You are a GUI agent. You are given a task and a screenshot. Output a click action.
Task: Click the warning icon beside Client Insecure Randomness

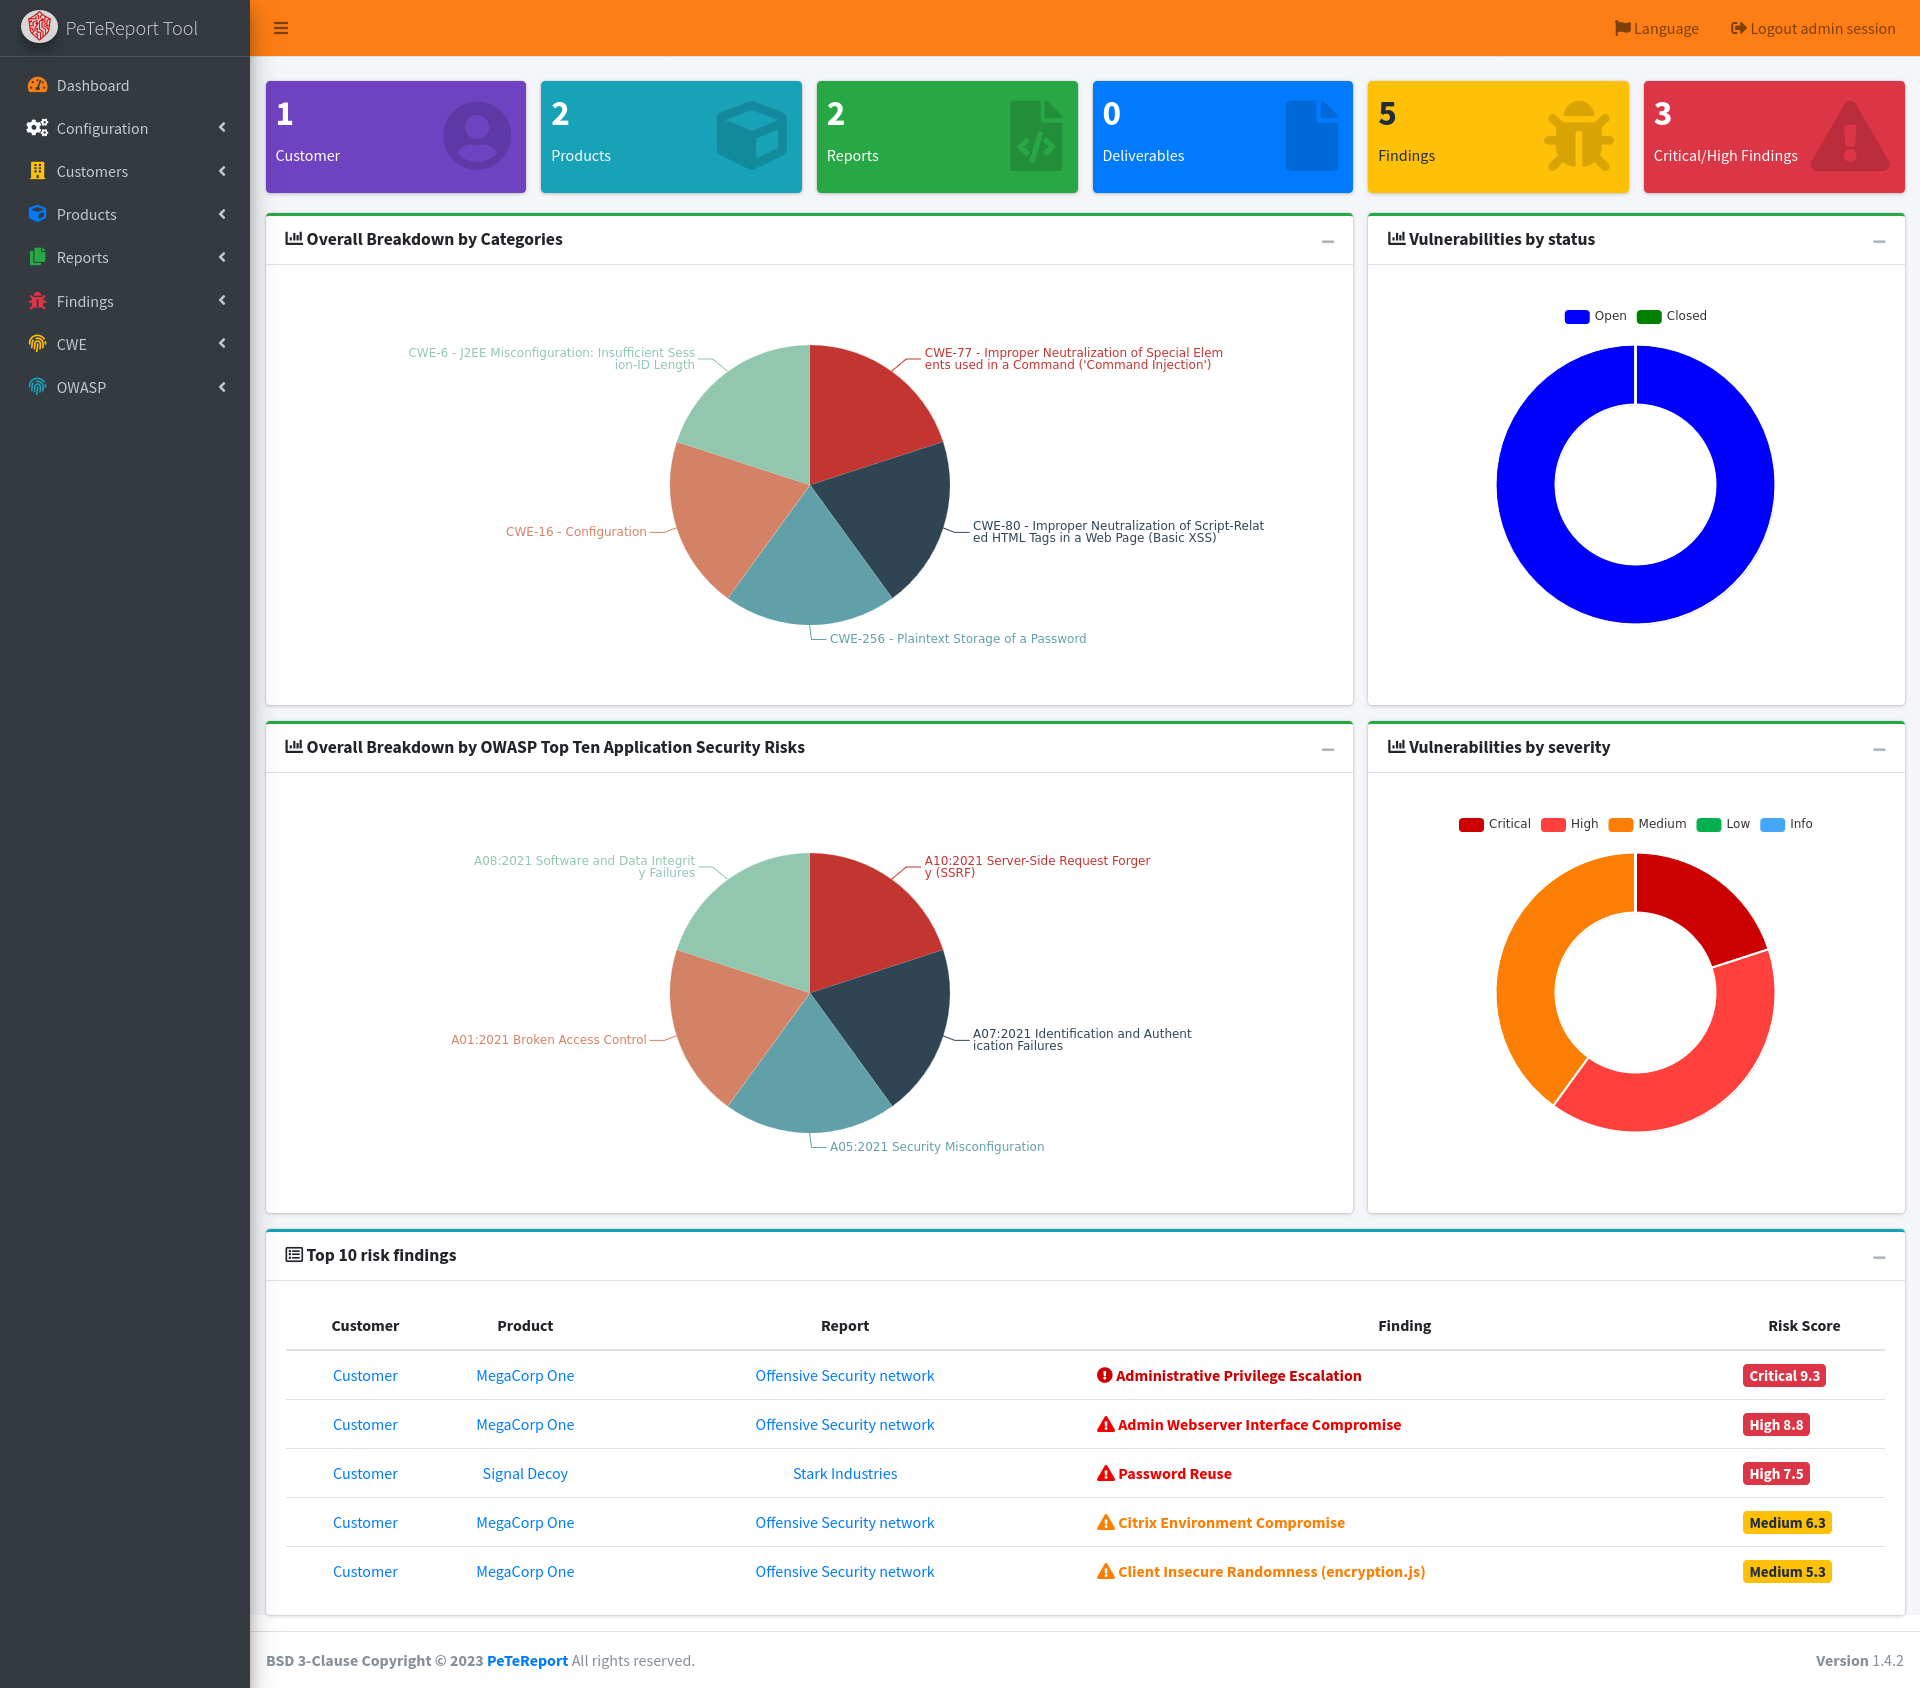pos(1106,1571)
